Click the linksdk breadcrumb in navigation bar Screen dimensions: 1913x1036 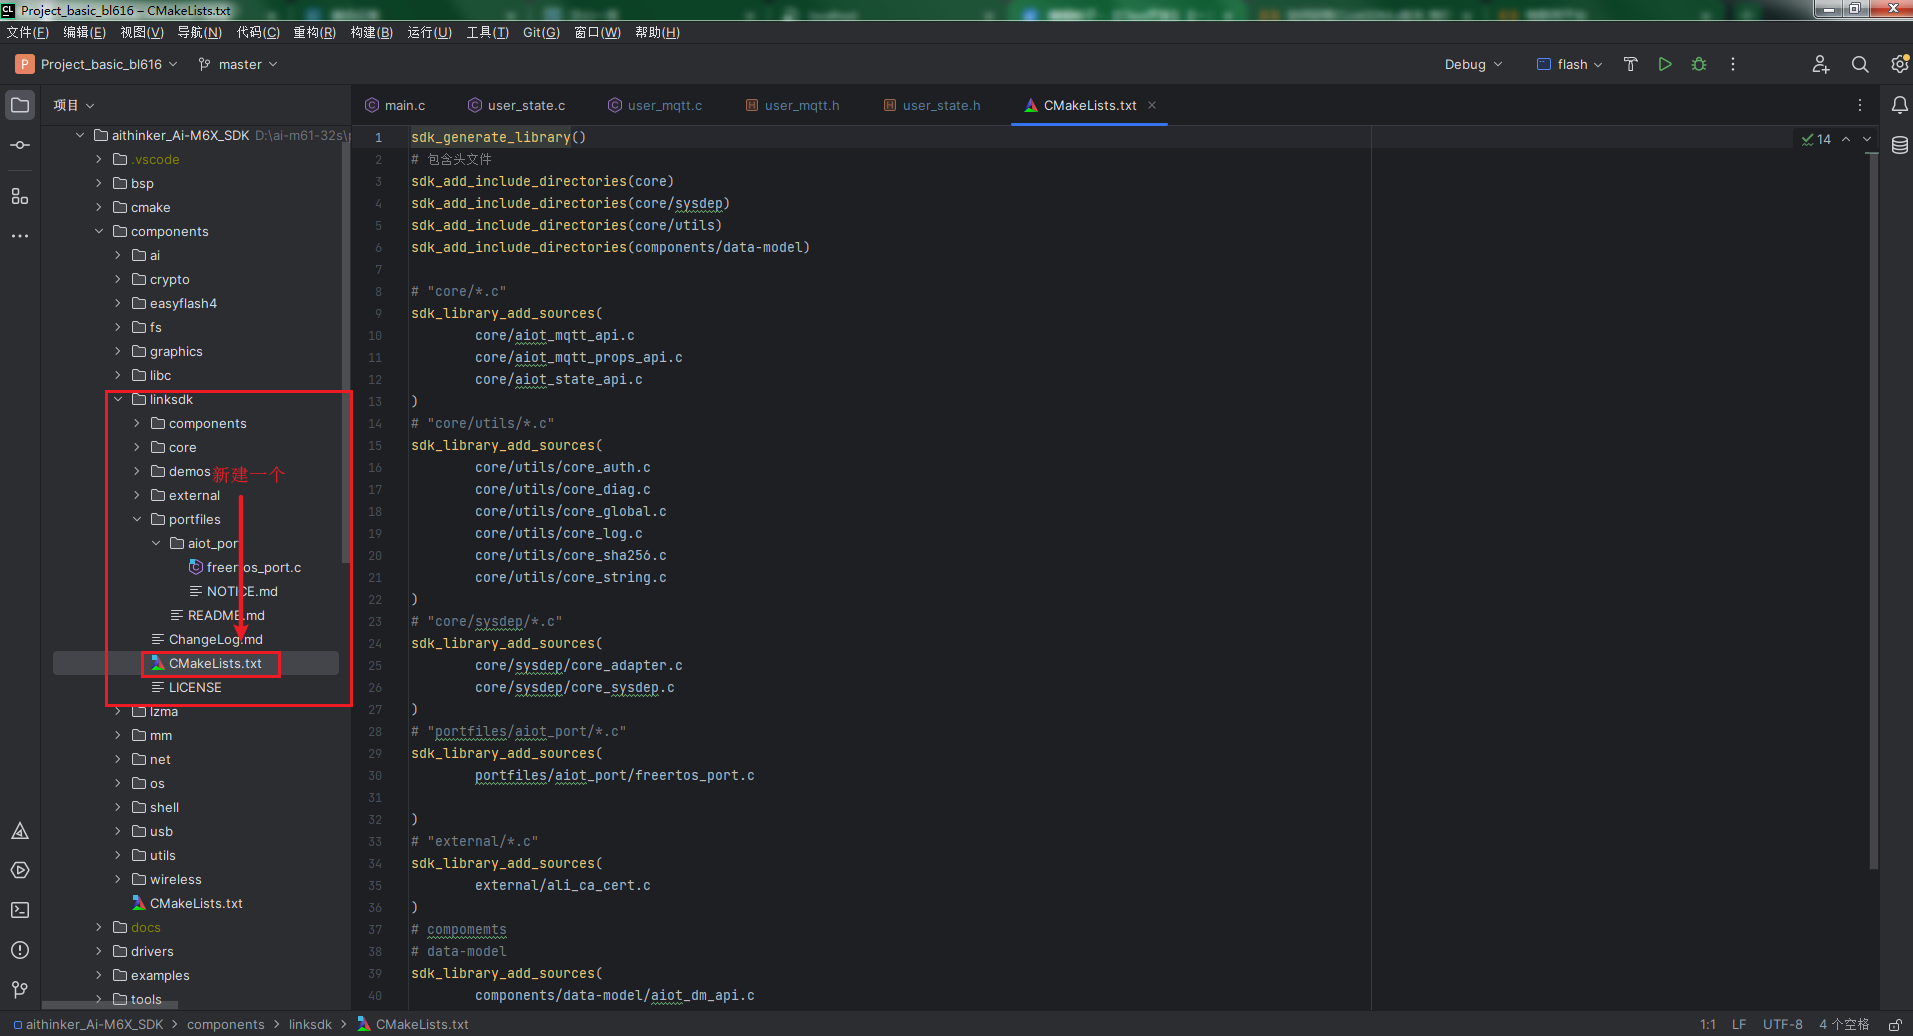310,1025
